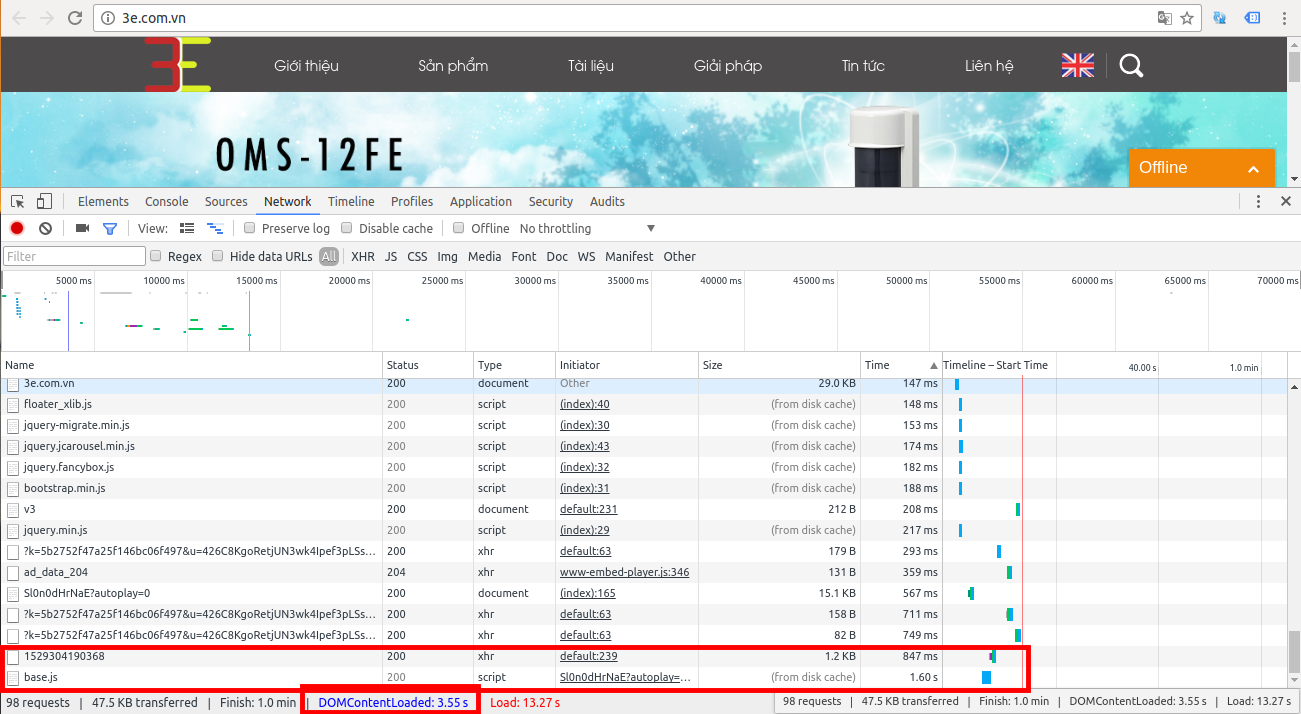Filter requests by XHR type
The width and height of the screenshot is (1301, 714).
[x=363, y=257]
